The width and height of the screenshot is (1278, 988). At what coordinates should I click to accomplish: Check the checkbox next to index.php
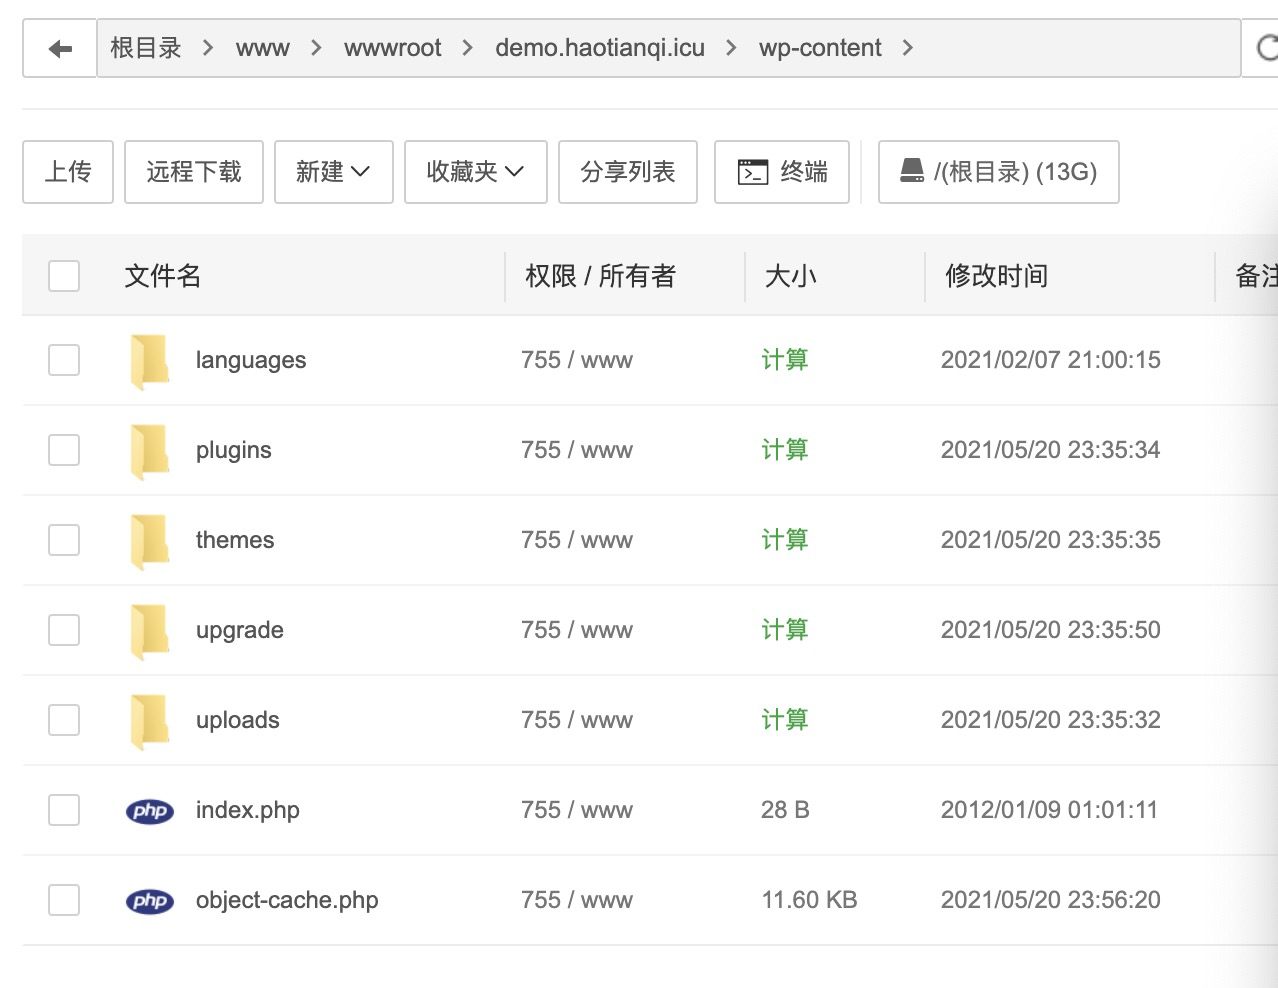click(63, 810)
